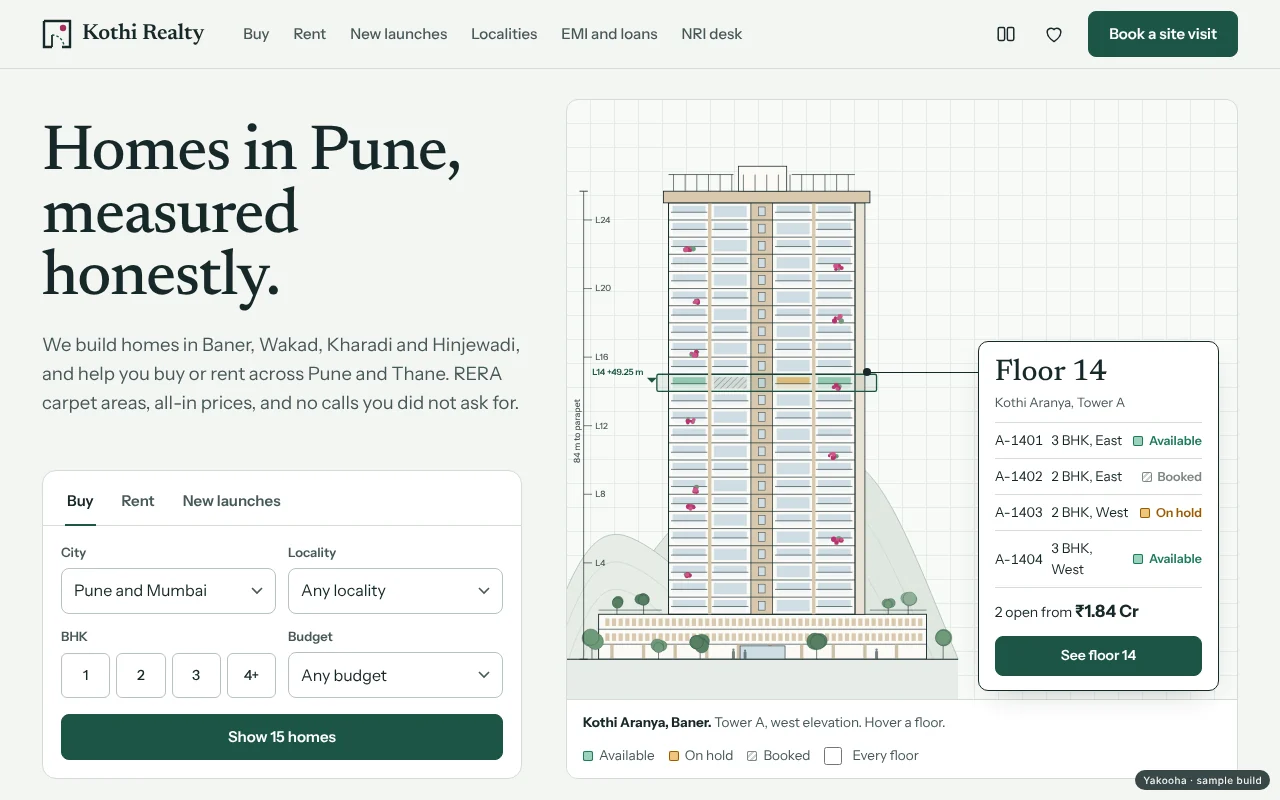Open EMI and loans page

coord(609,34)
